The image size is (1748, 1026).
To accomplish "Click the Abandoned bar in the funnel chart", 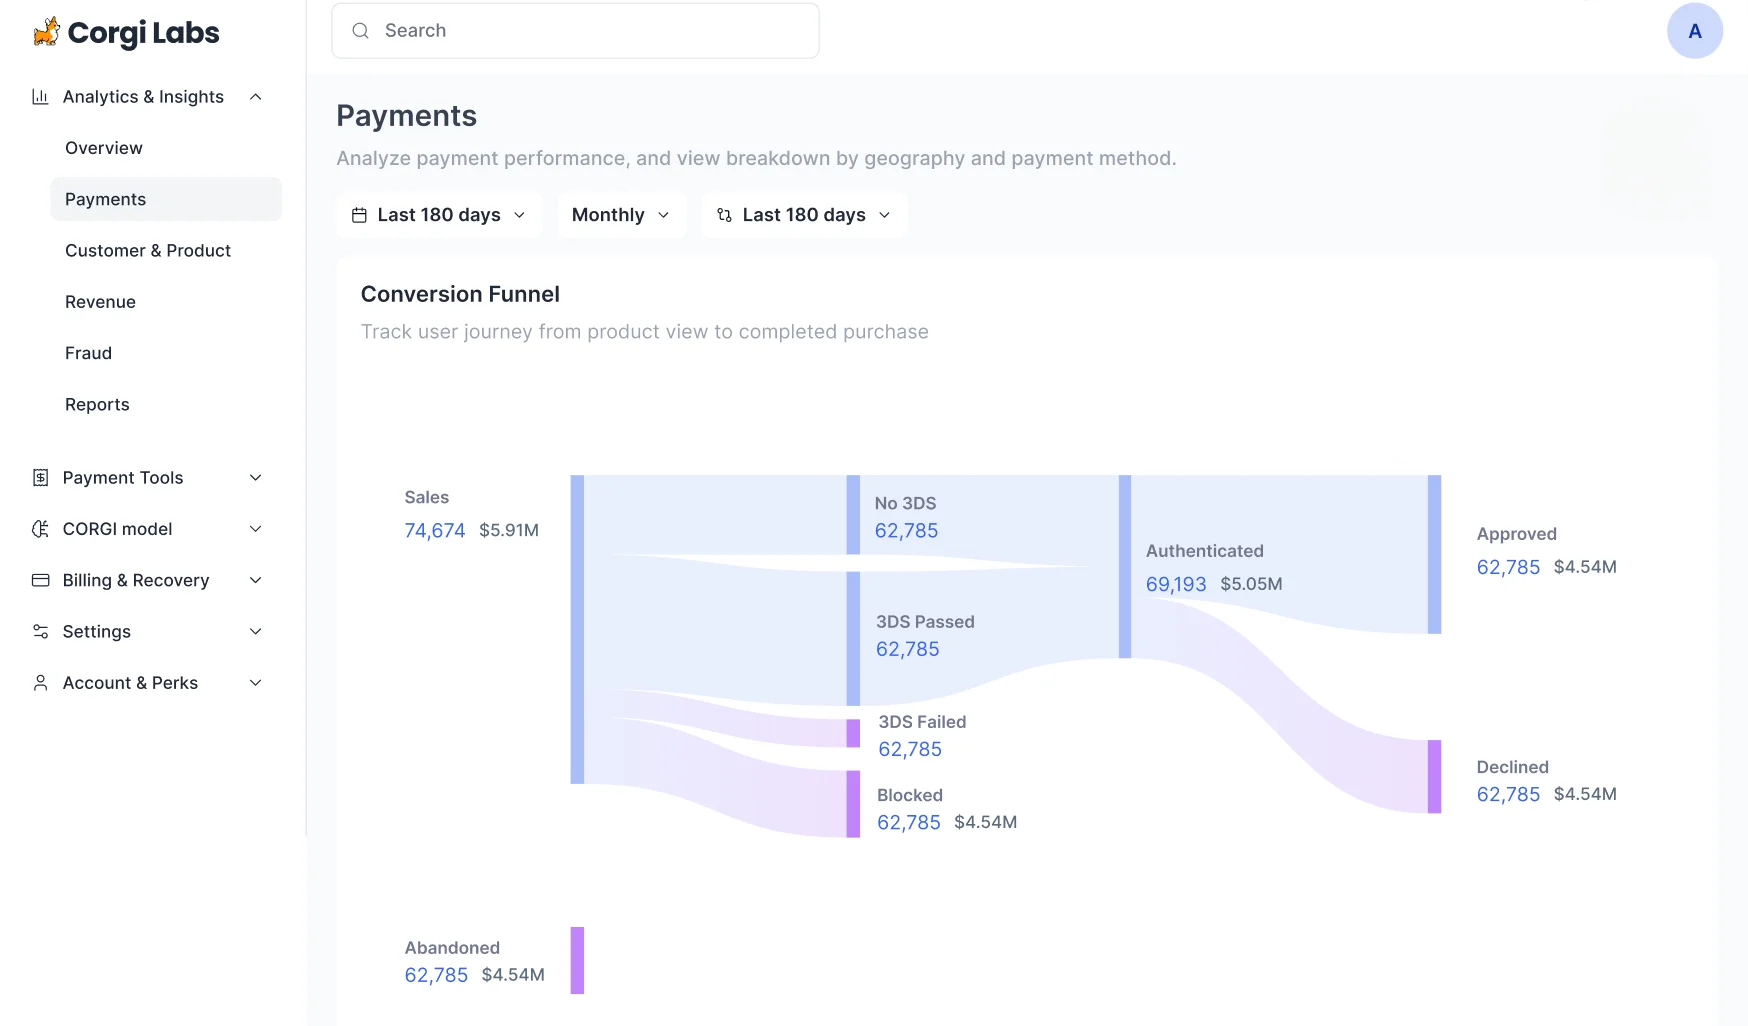I will pos(577,960).
